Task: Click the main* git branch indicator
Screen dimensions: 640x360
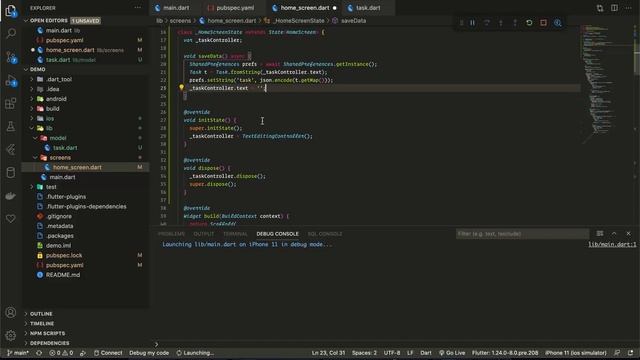Action: (x=18, y=353)
